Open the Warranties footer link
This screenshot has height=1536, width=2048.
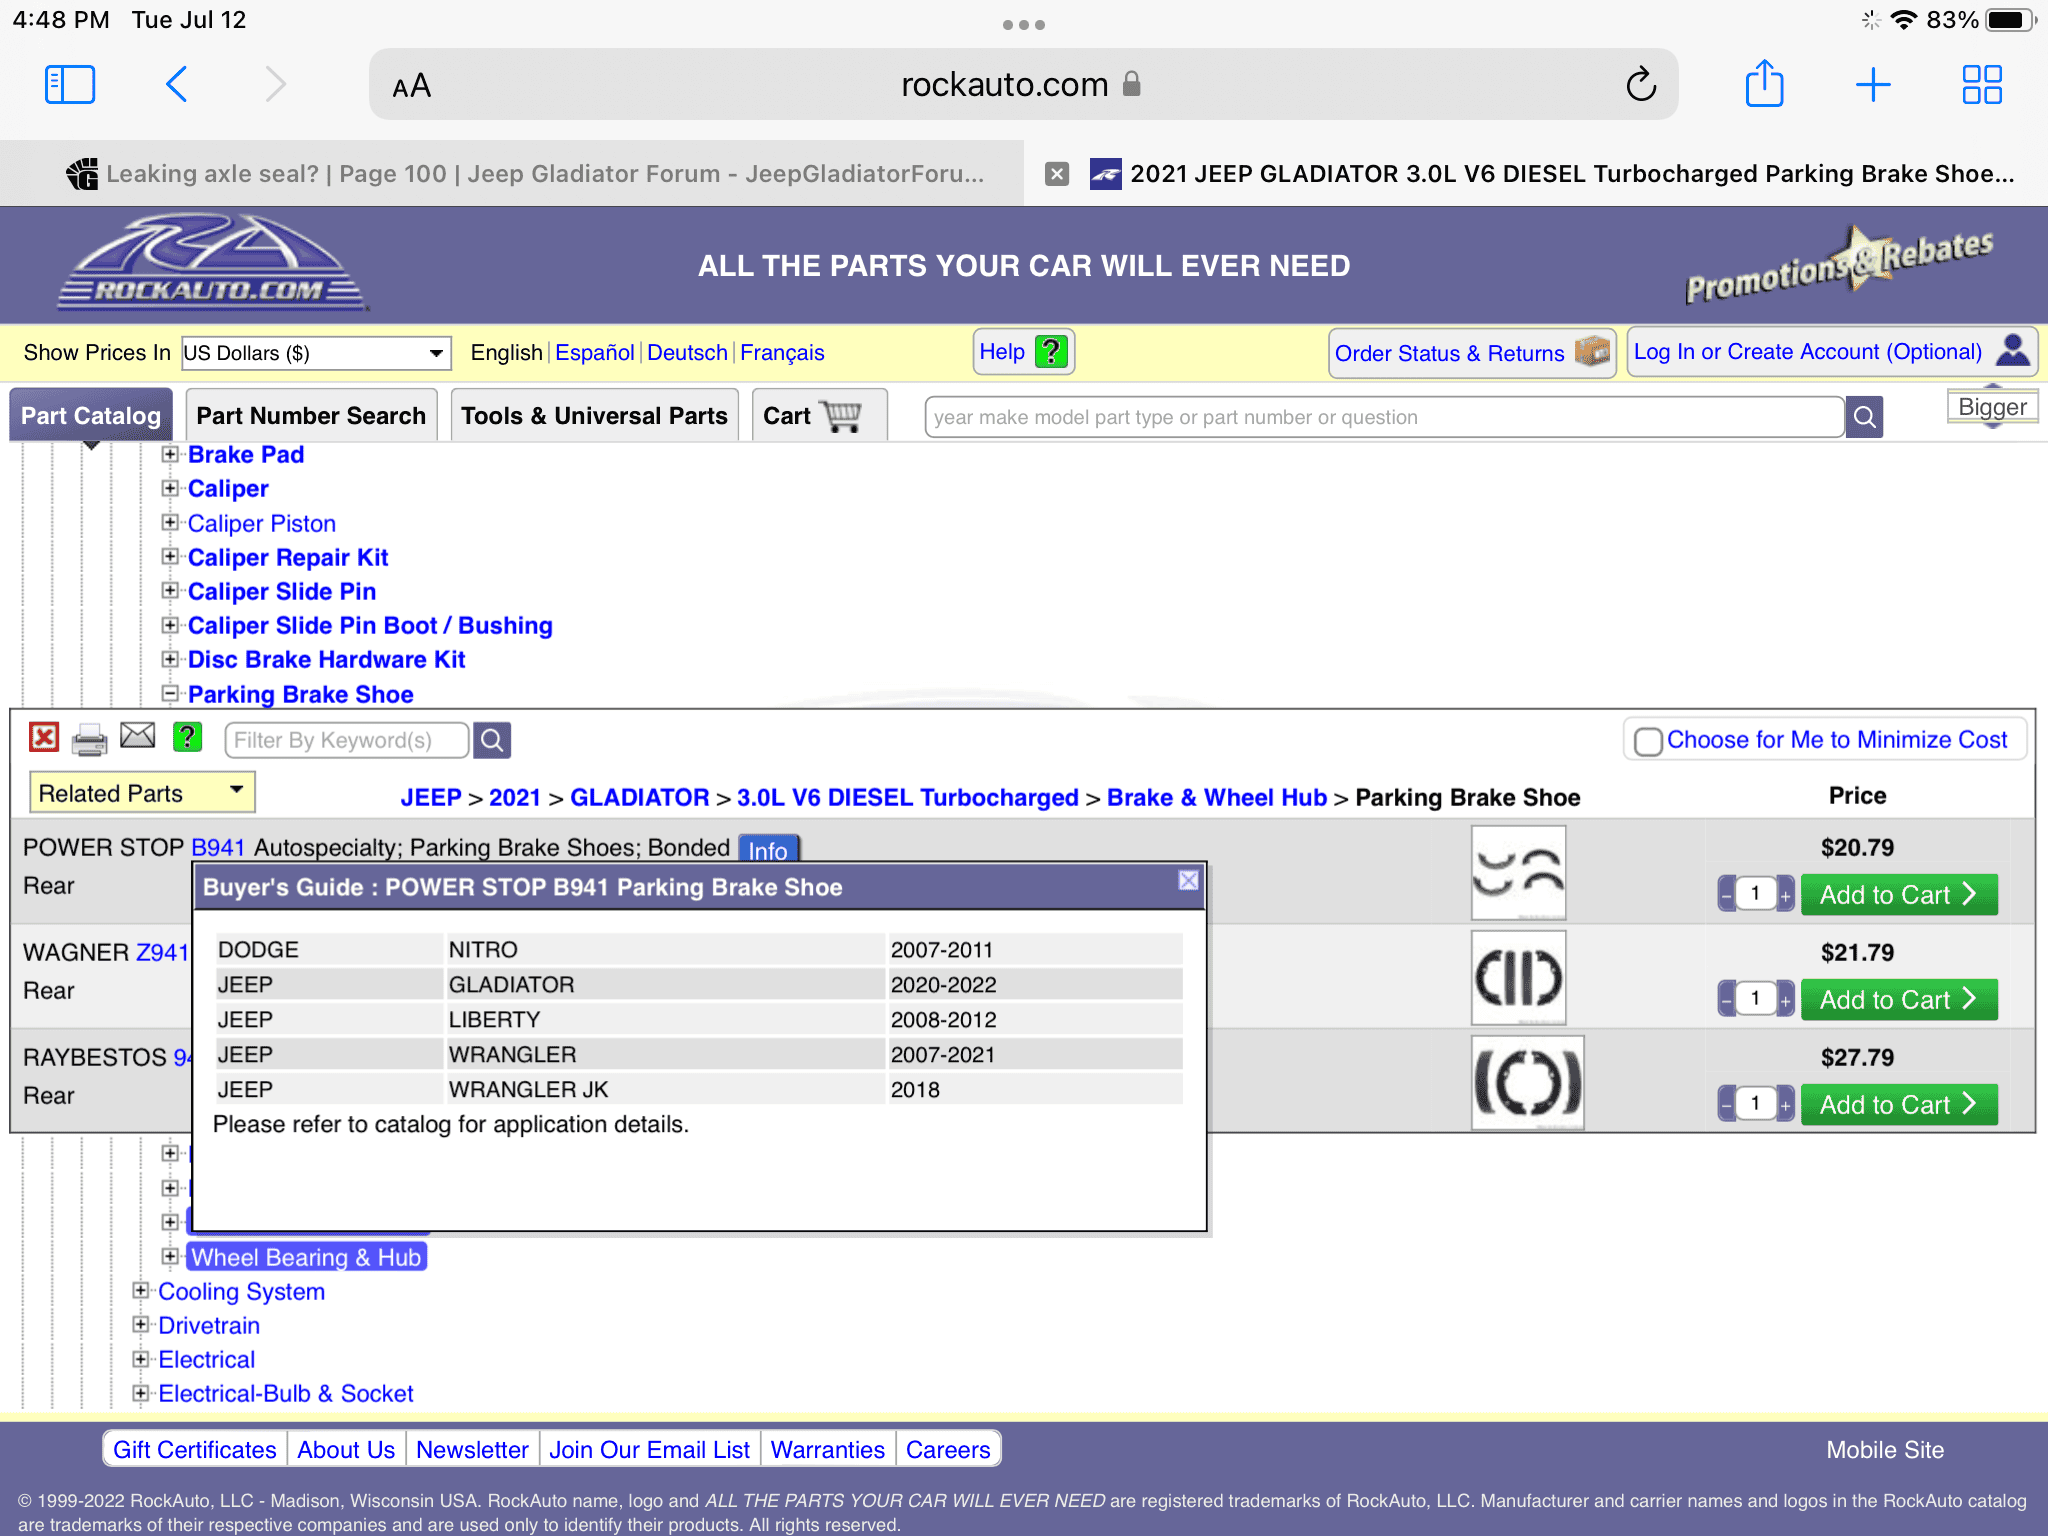pos(828,1450)
